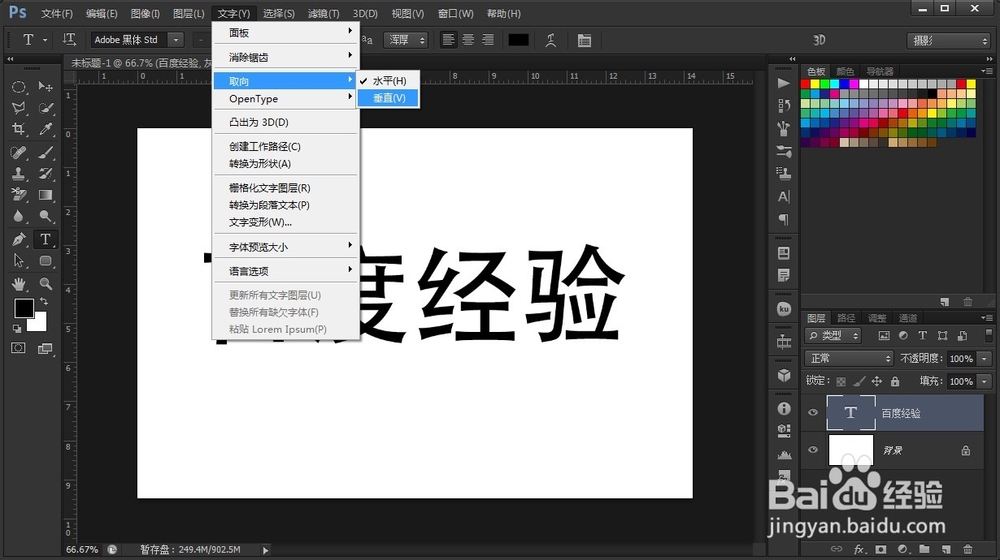This screenshot has height=560, width=1000.
Task: Select the Eraser tool
Action: (18, 195)
